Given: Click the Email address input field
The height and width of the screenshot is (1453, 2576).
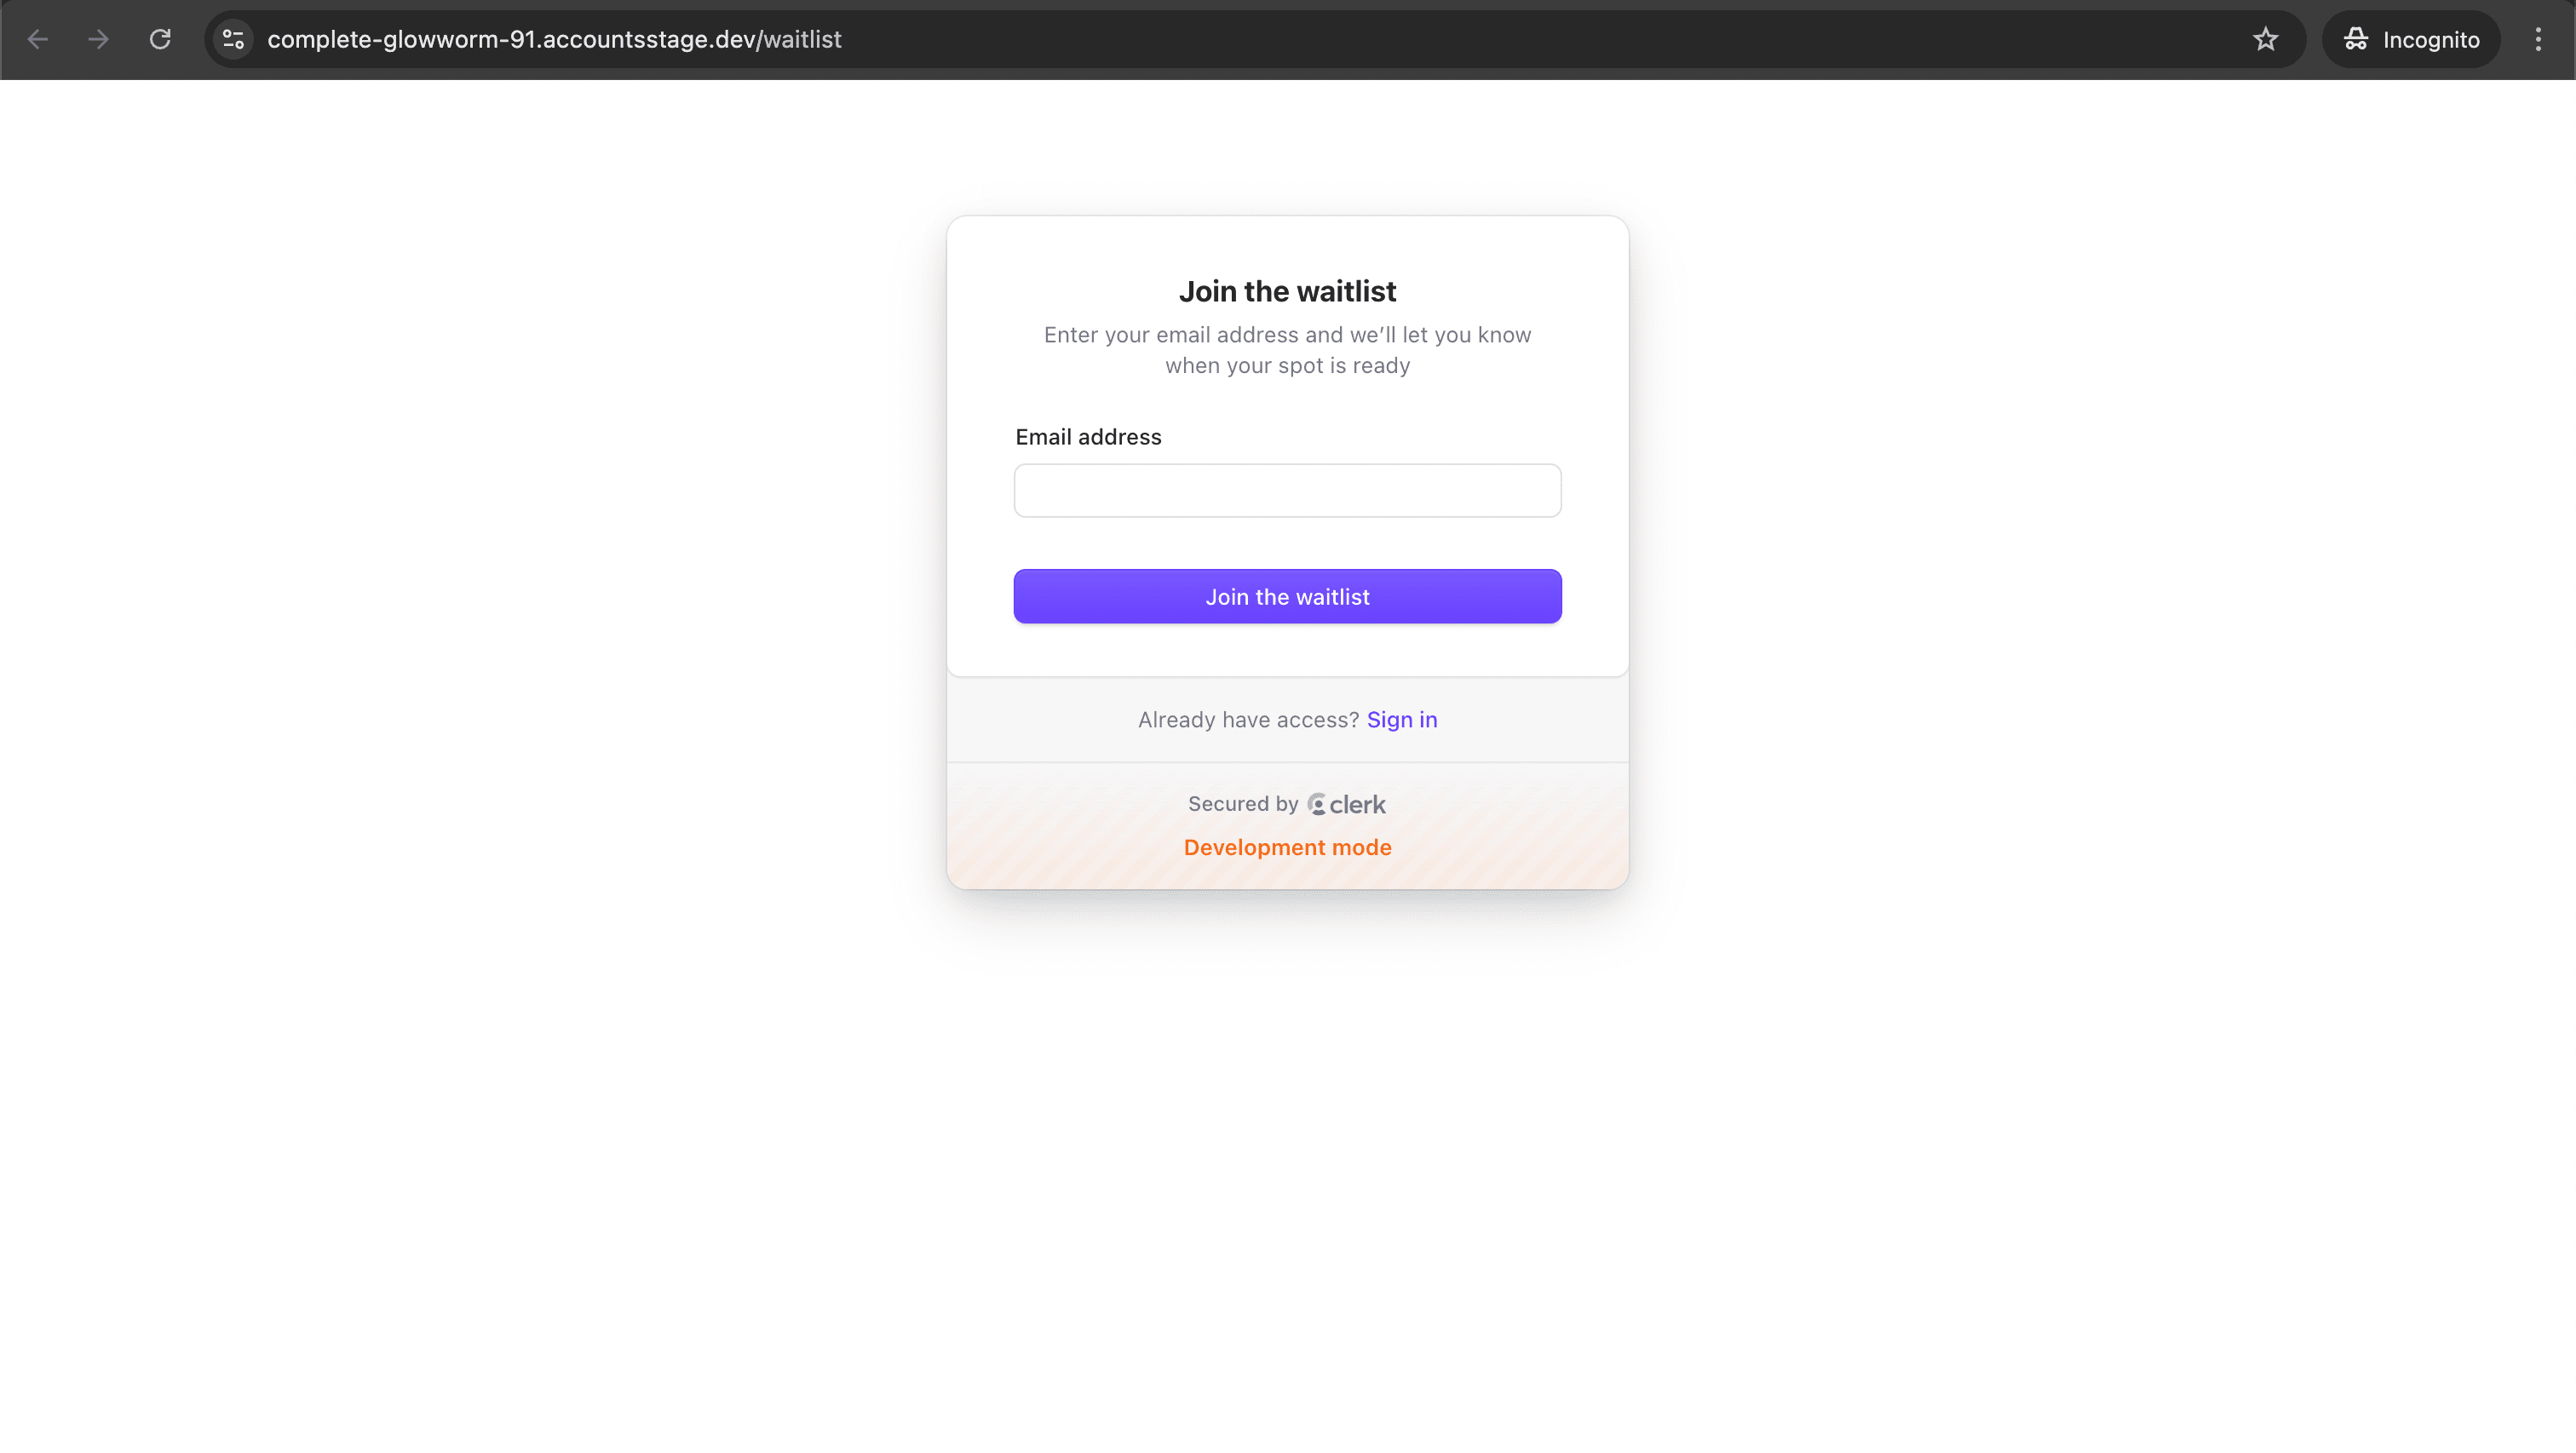Looking at the screenshot, I should click(x=1288, y=491).
